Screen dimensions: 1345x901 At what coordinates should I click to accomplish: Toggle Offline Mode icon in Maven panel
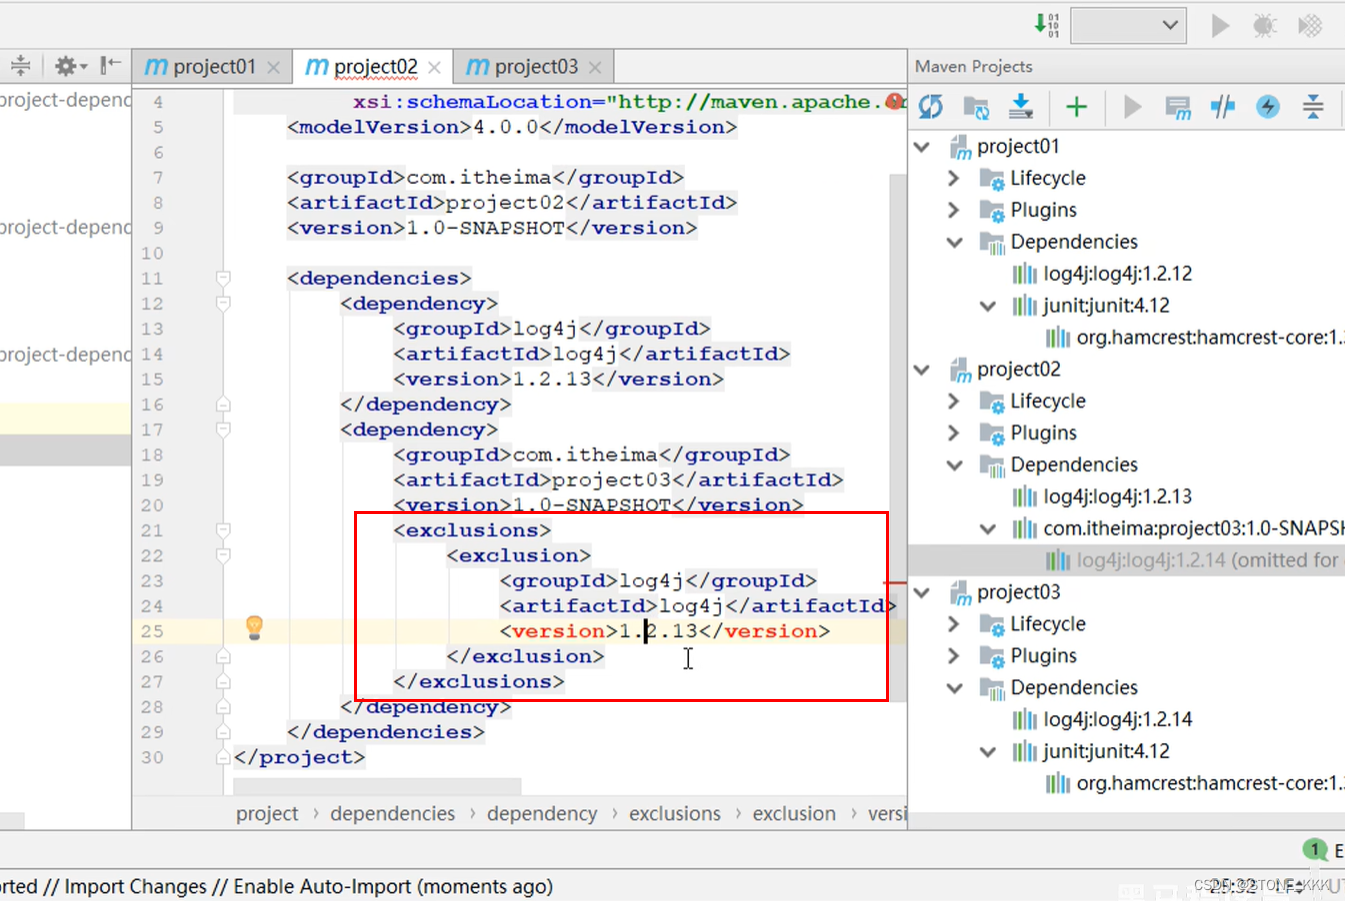tap(1223, 107)
